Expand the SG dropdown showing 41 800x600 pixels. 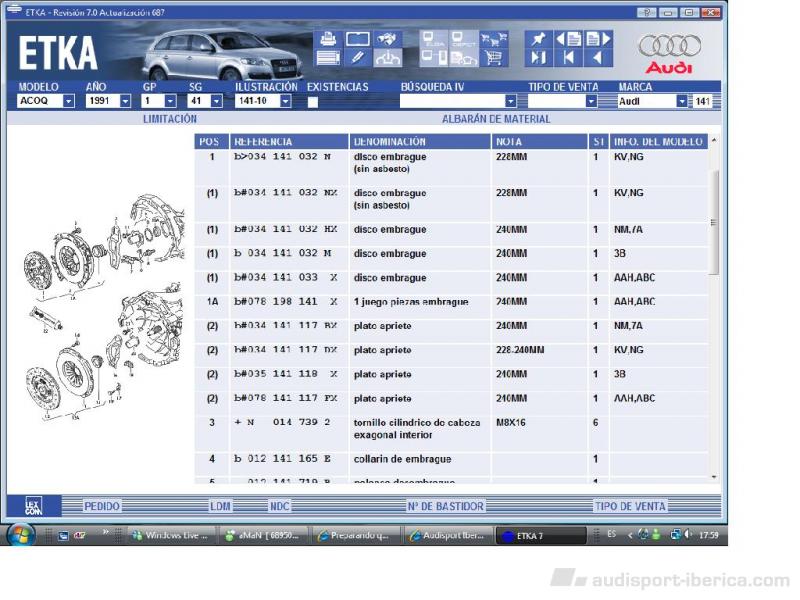pos(216,101)
